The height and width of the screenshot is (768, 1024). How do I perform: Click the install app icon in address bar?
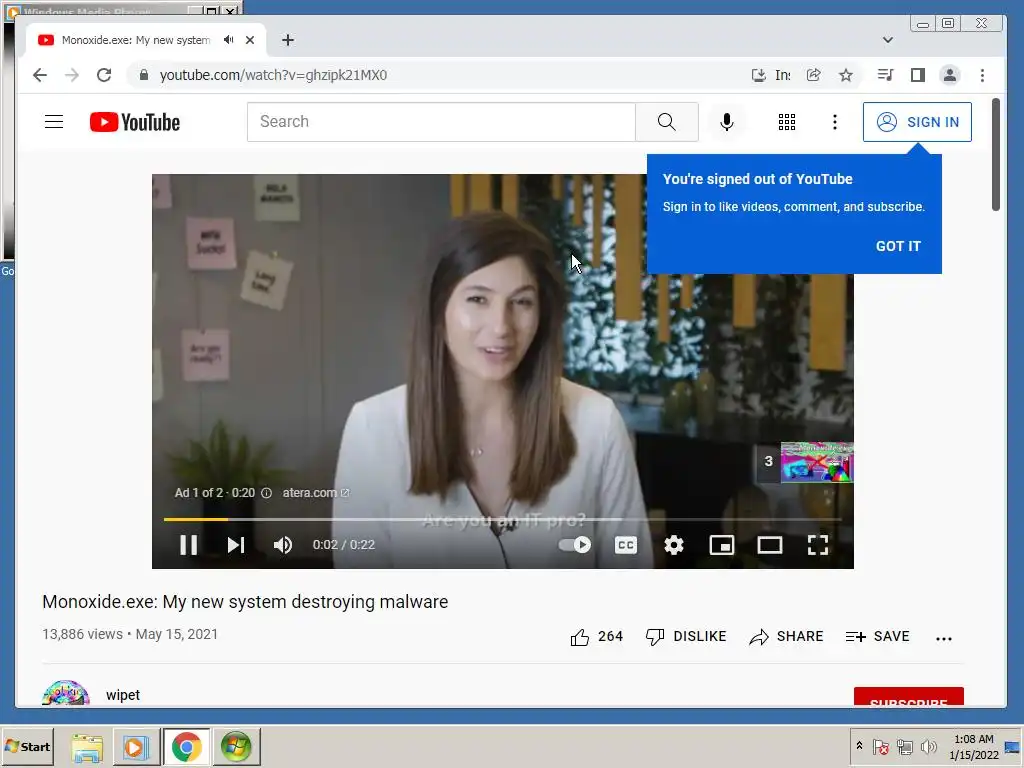tap(758, 75)
